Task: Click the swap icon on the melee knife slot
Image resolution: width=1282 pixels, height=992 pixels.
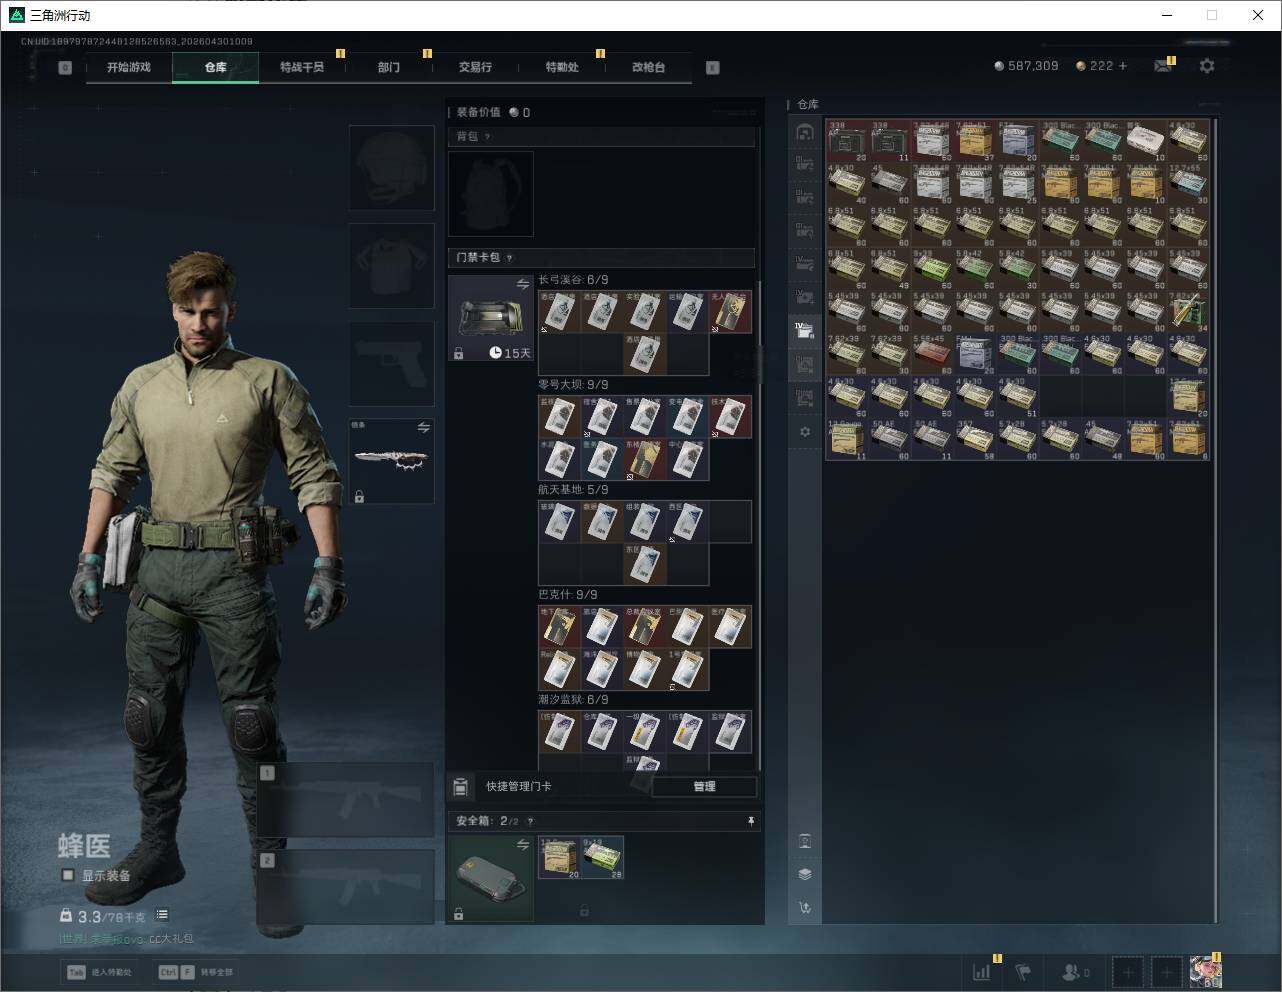Action: [423, 428]
